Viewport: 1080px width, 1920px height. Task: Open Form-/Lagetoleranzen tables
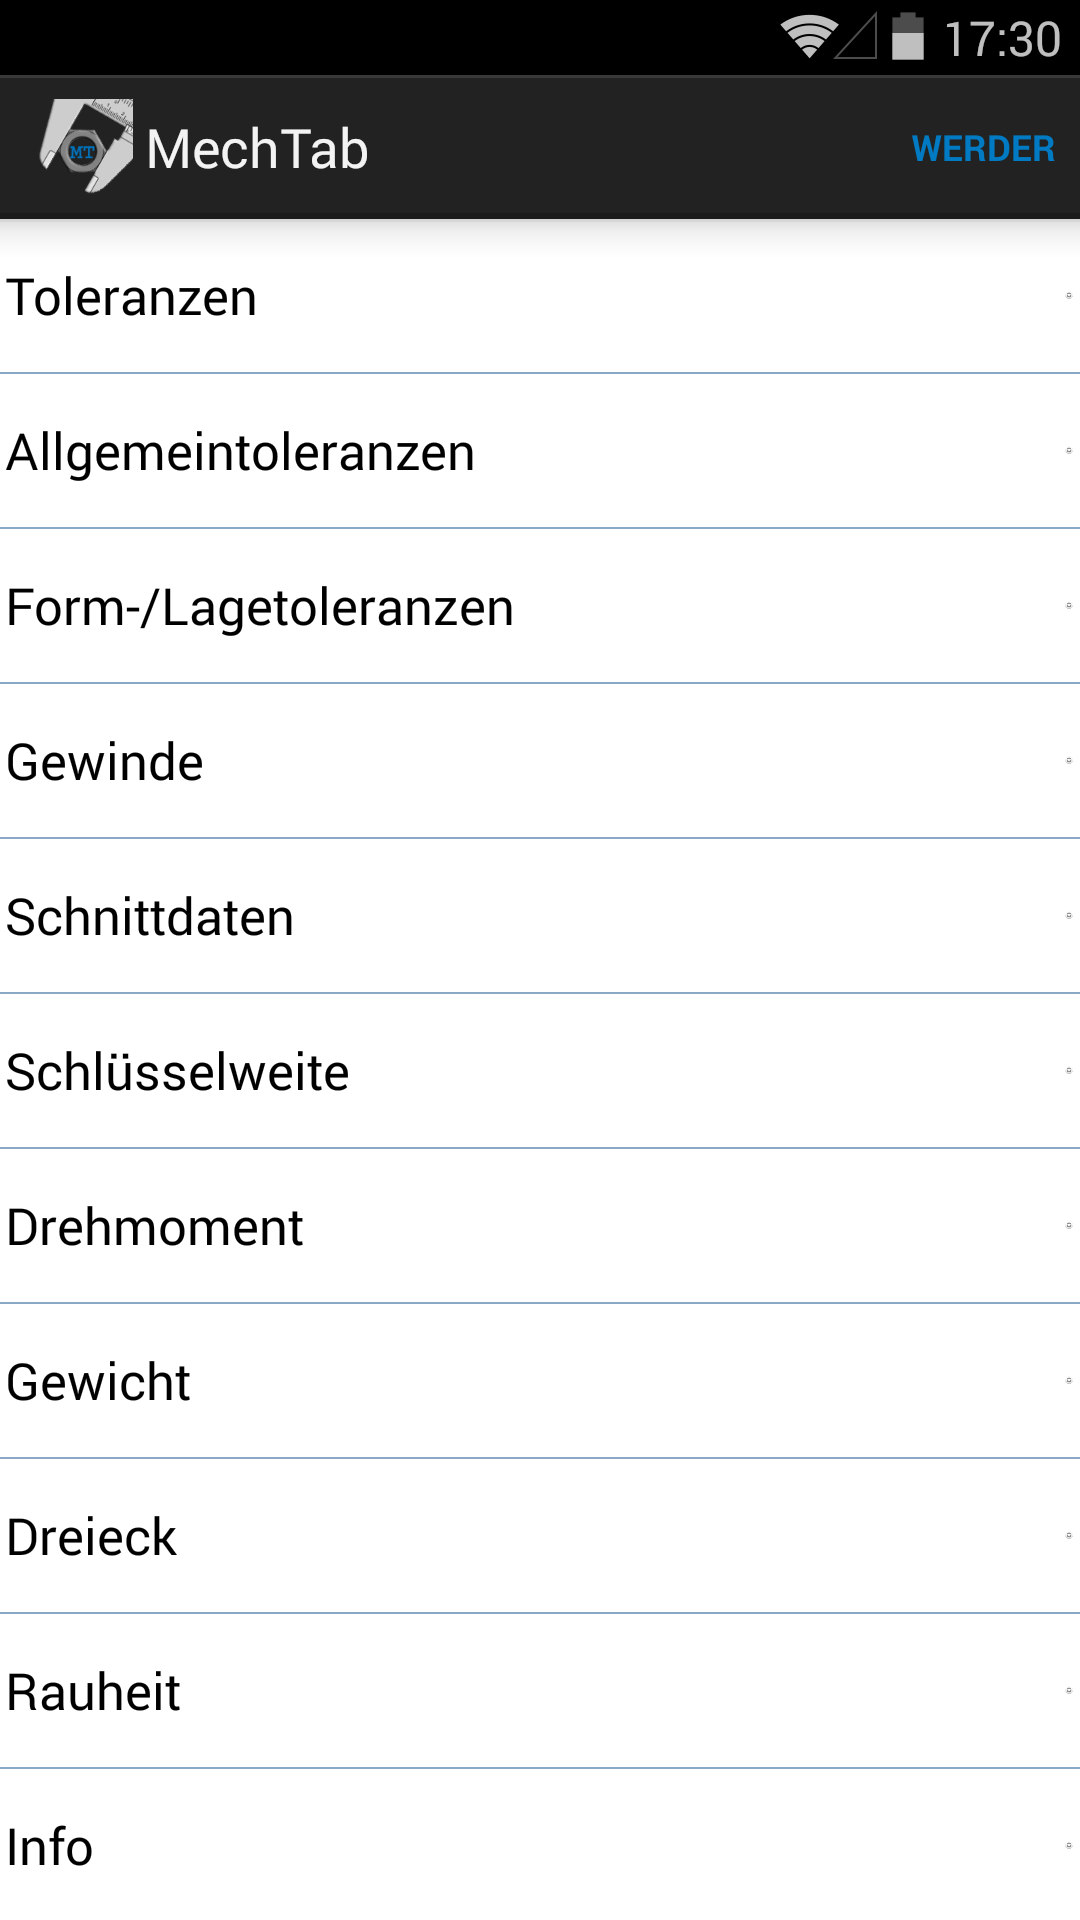coord(540,607)
